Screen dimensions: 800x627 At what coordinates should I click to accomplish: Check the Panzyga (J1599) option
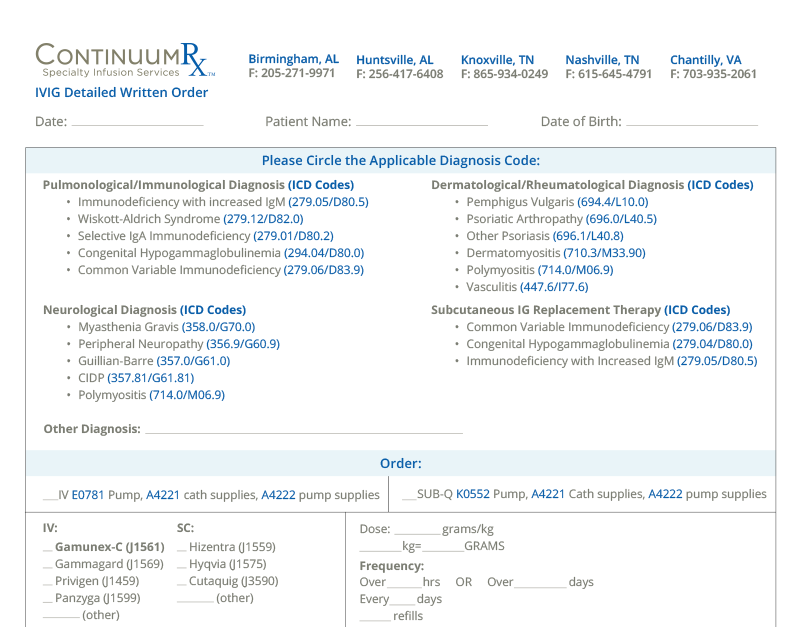click(x=47, y=599)
